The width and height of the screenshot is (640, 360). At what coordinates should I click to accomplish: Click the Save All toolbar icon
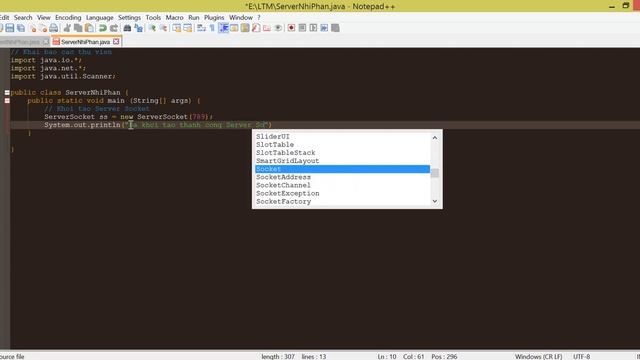(x=21, y=28)
